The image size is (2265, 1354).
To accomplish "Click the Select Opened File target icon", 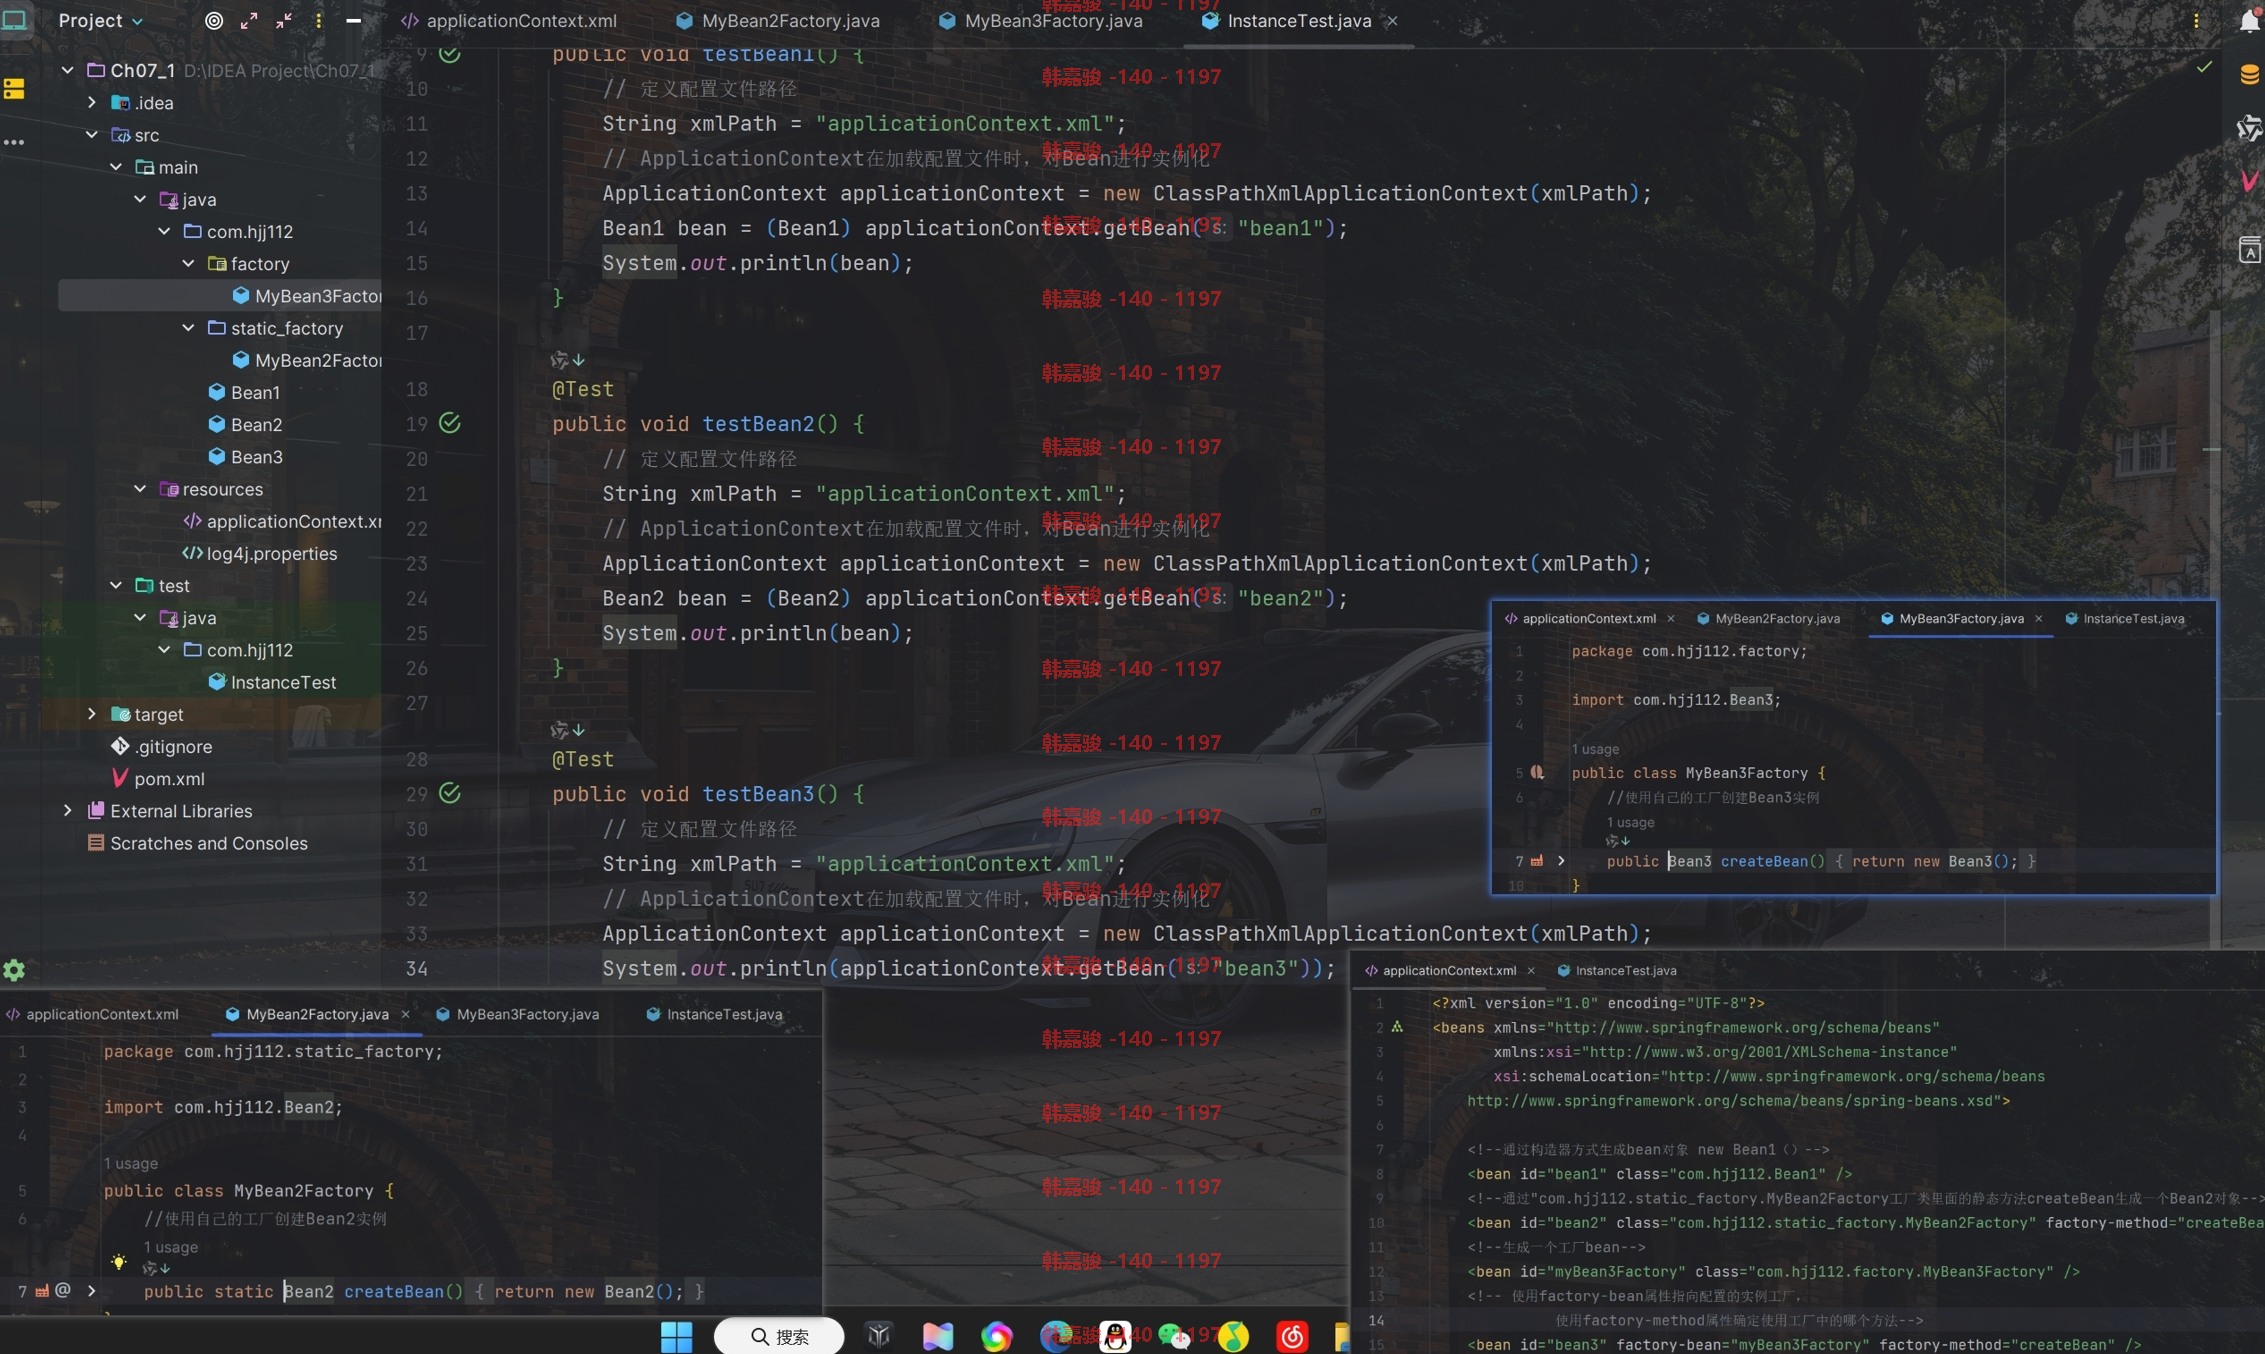I will 214,20.
